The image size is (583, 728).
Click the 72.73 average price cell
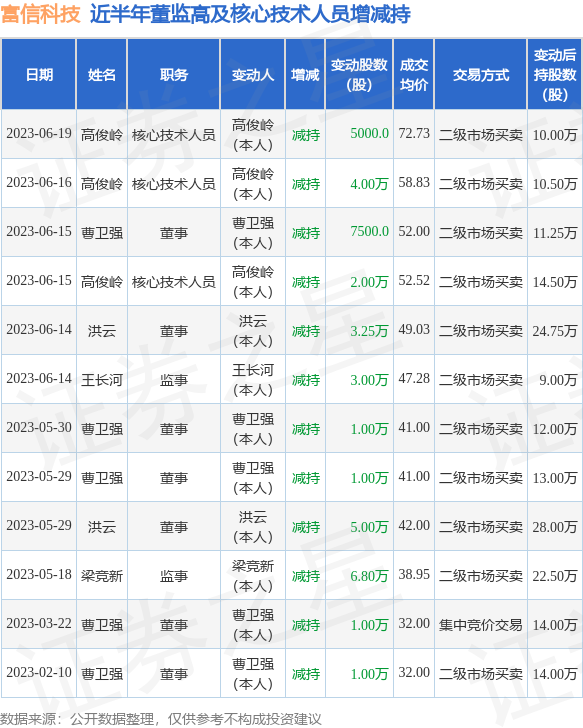[x=414, y=134]
